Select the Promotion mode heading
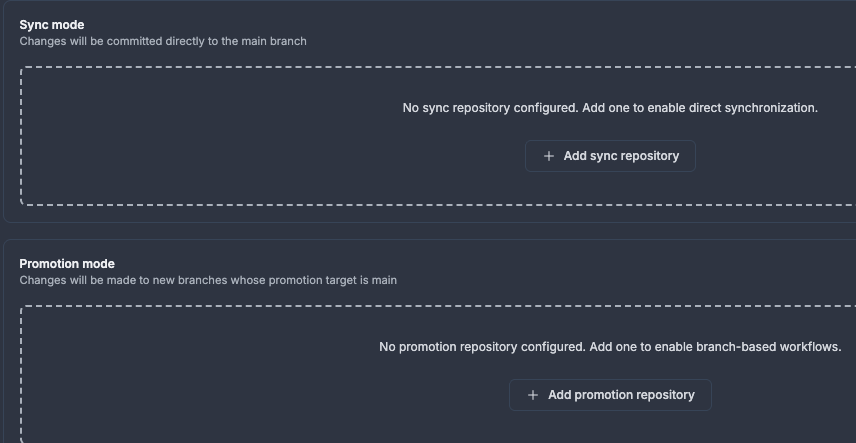This screenshot has width=856, height=443. coord(67,264)
